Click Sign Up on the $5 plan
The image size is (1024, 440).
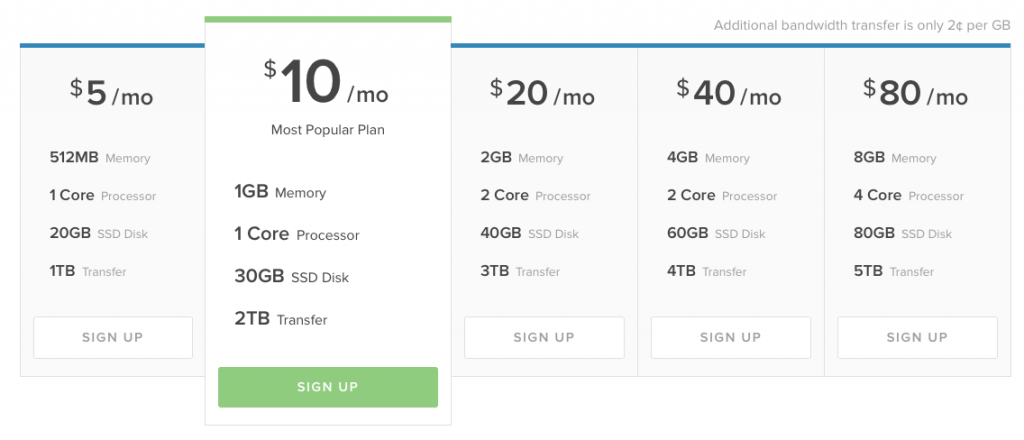[x=113, y=338]
